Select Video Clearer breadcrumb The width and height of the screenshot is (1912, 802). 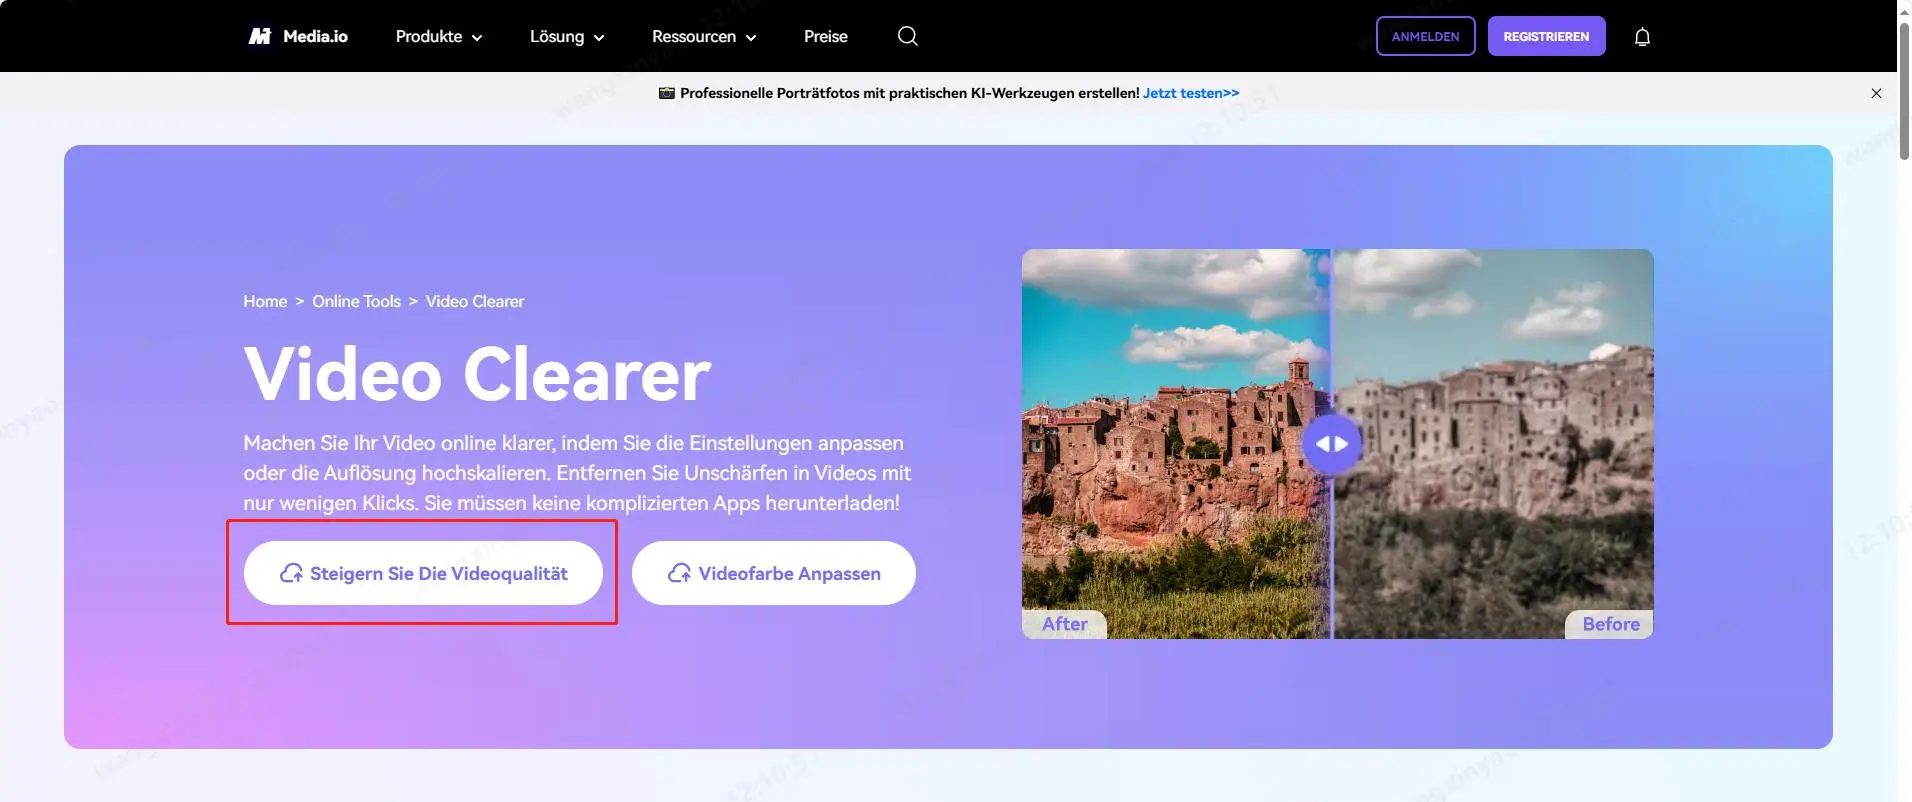pyautogui.click(x=475, y=301)
